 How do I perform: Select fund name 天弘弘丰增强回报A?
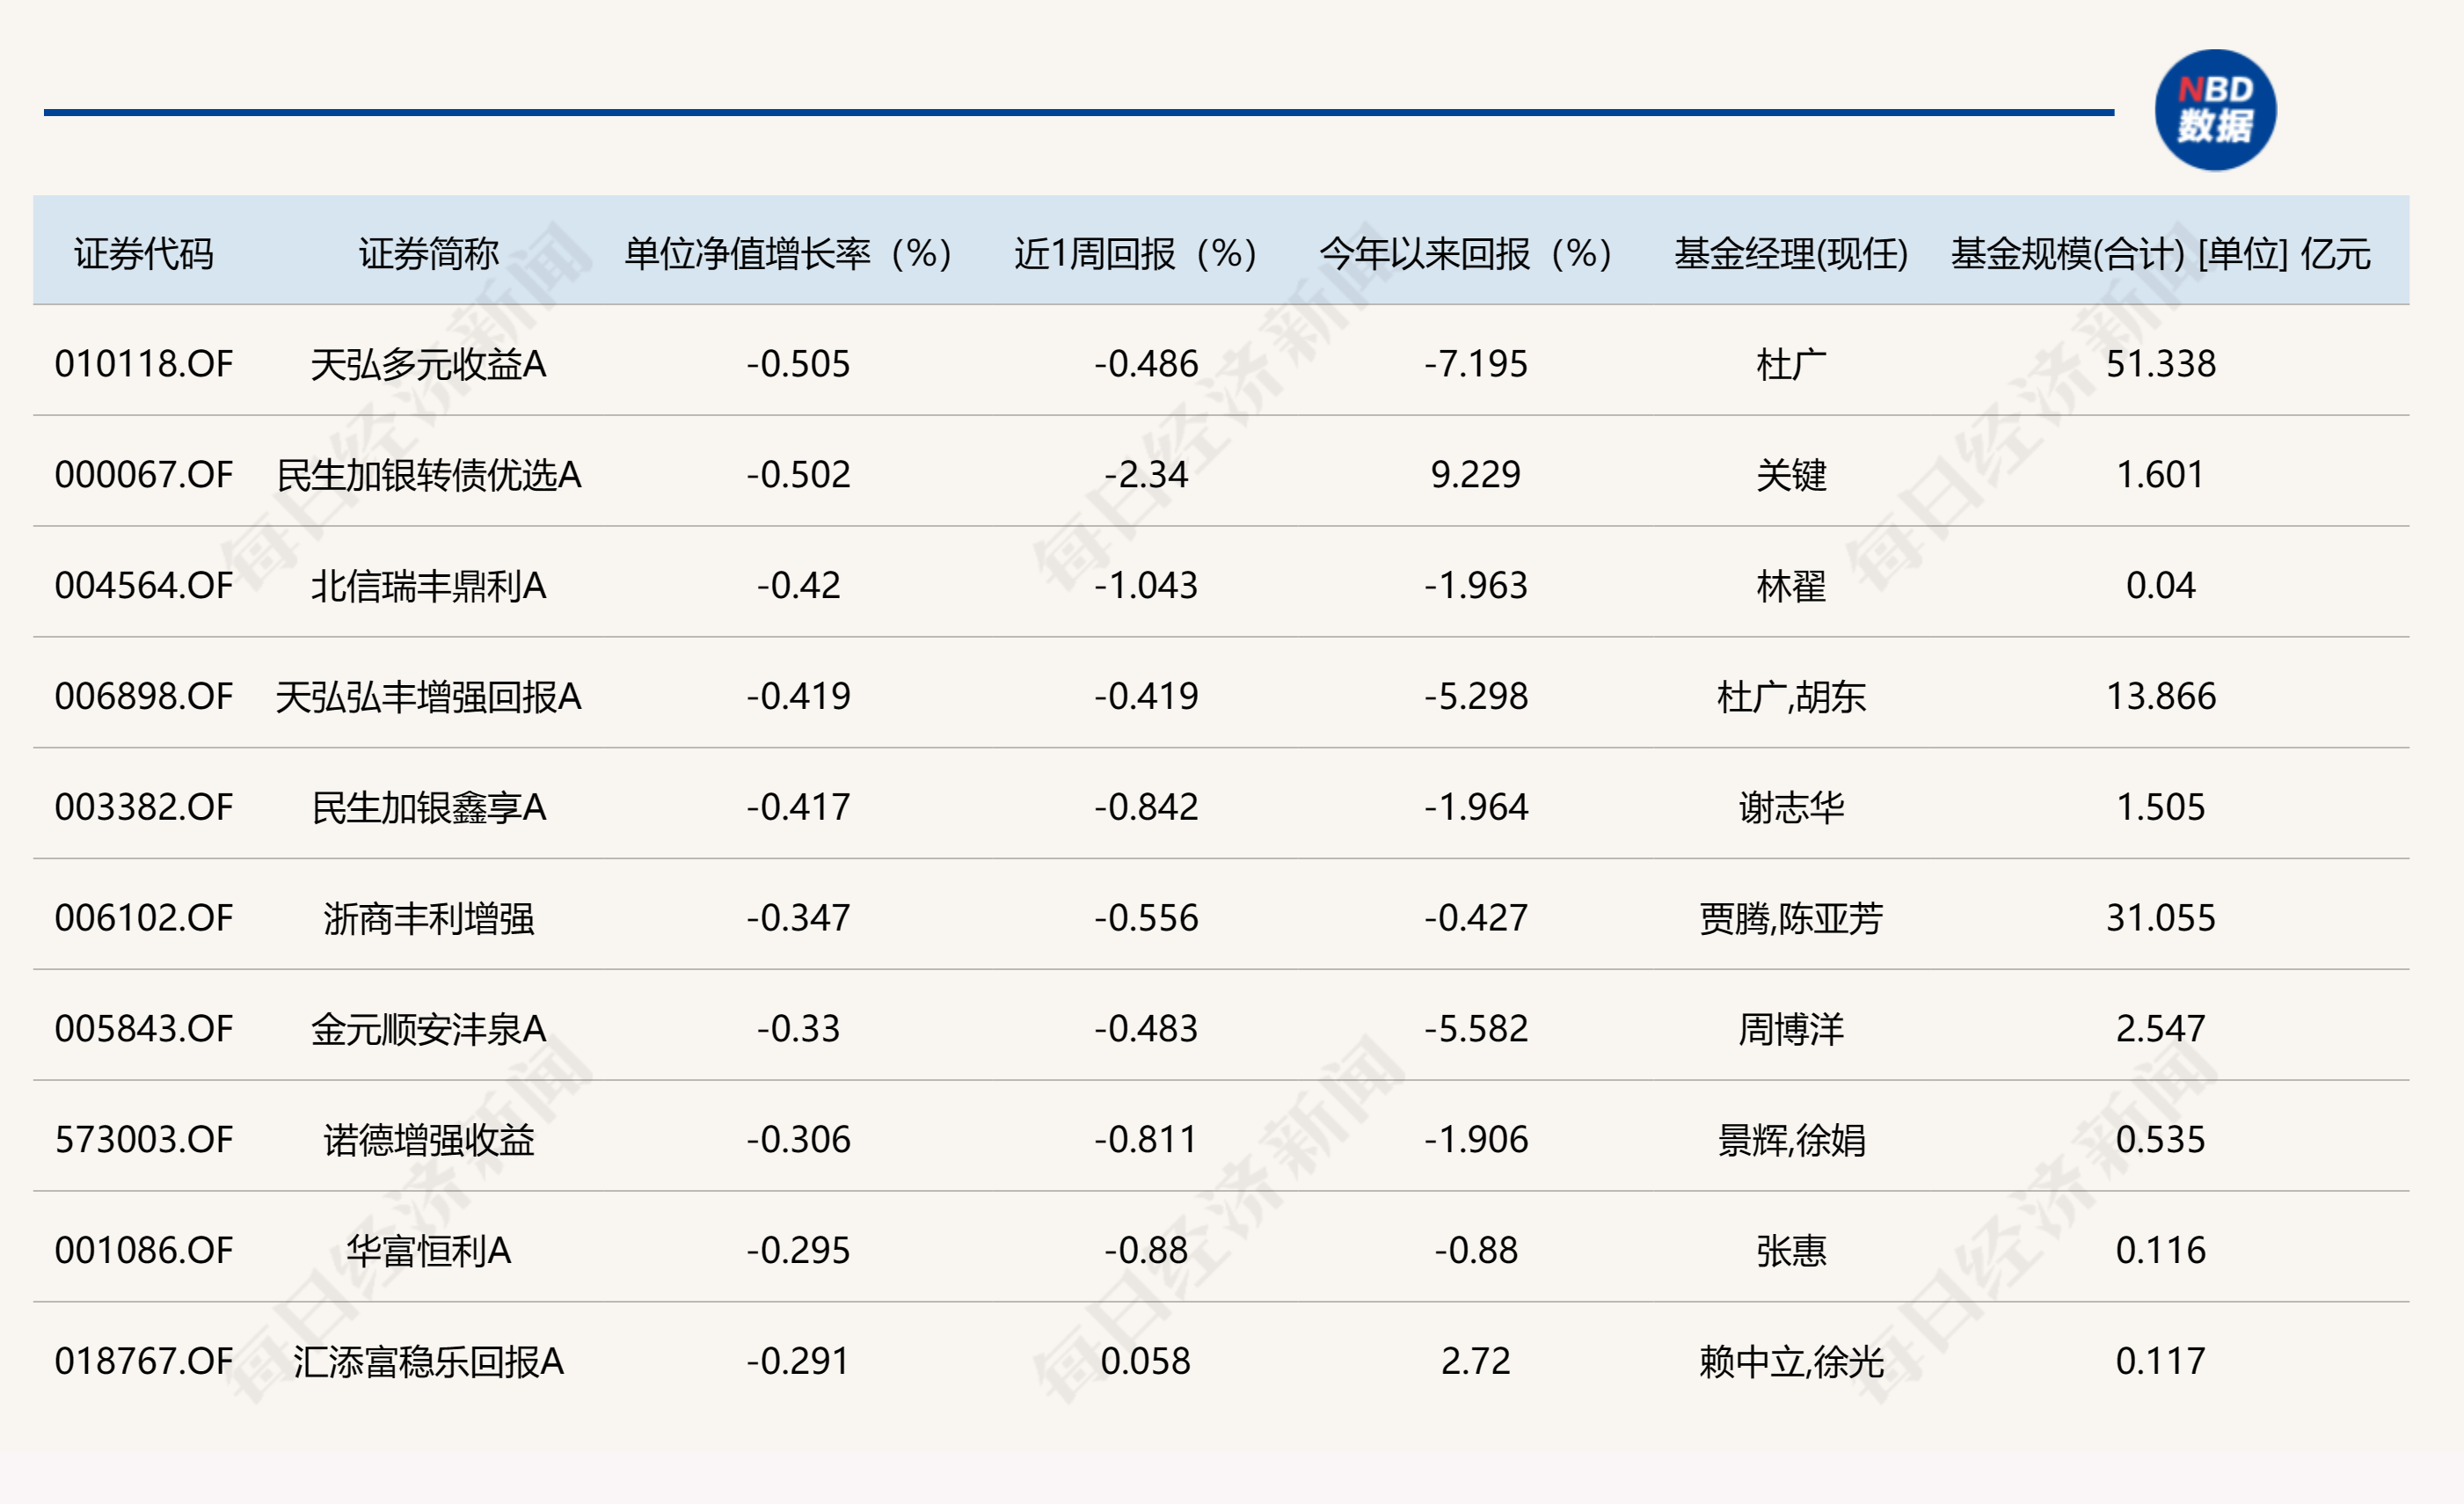tap(429, 697)
